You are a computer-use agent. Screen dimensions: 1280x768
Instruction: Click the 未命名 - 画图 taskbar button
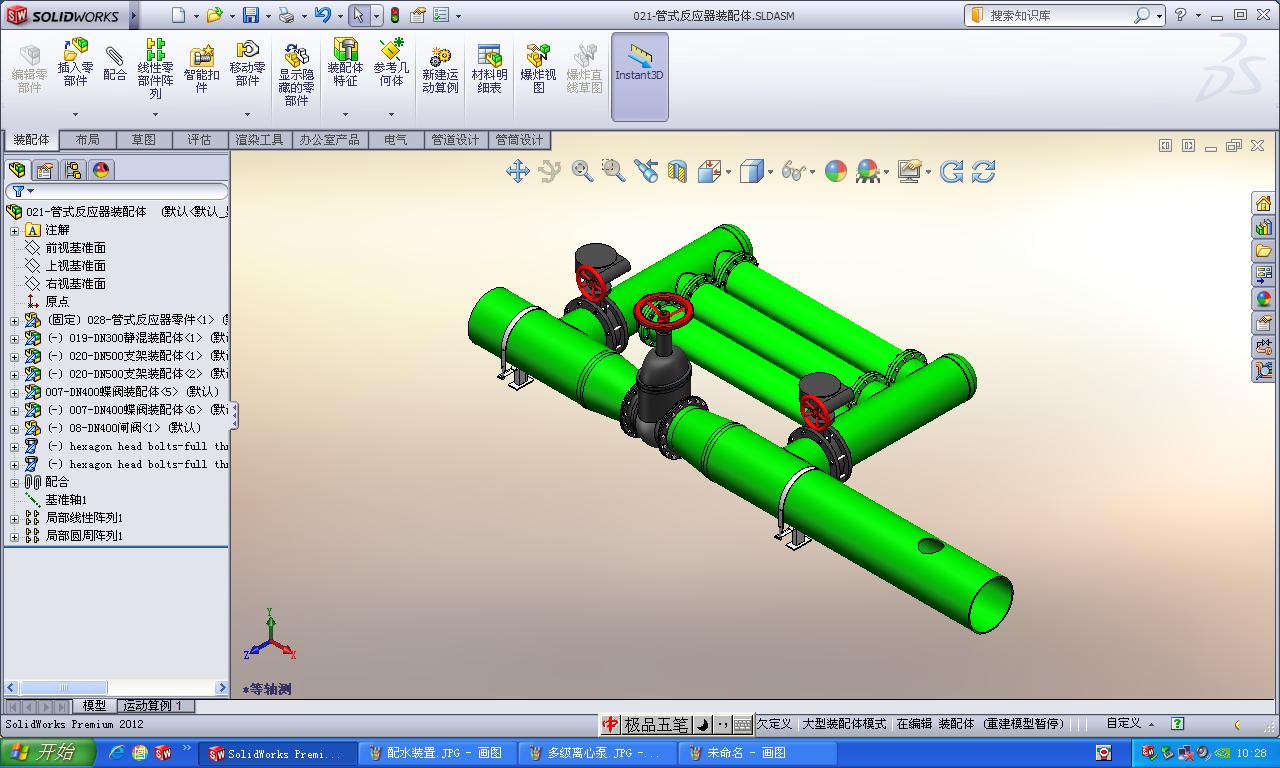pos(758,753)
